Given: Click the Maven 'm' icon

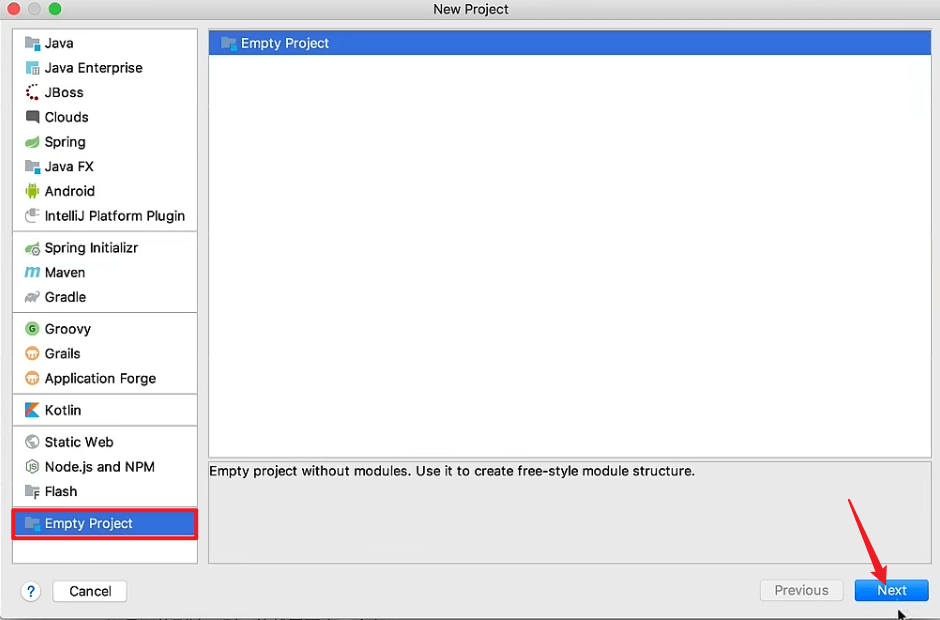Looking at the screenshot, I should 32,273.
